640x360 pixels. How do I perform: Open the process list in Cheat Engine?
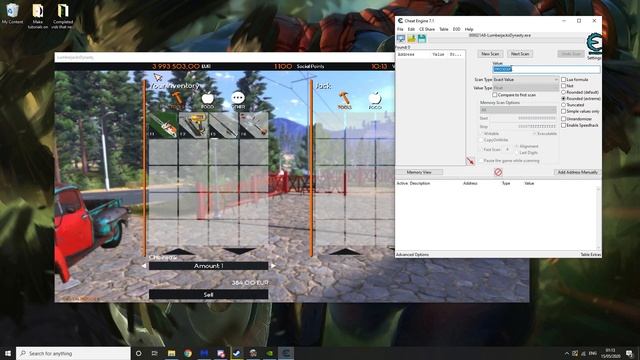point(401,38)
